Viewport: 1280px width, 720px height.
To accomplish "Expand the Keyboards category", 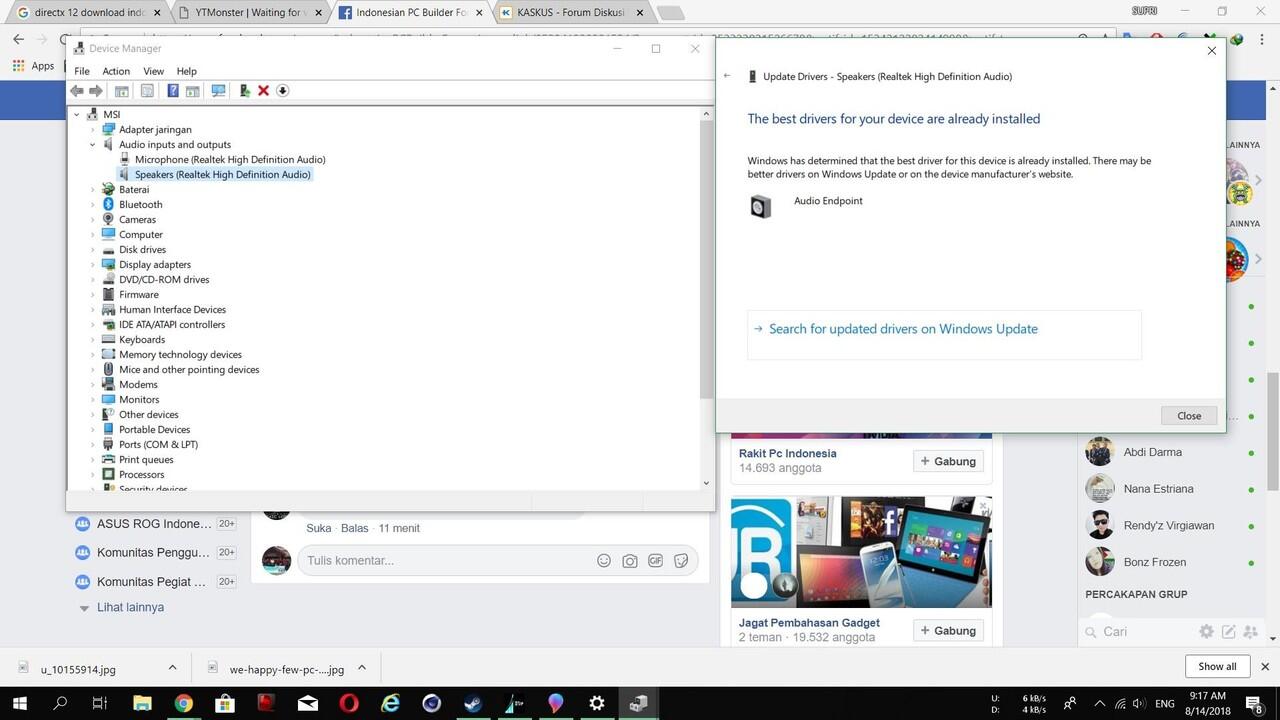I will [93, 340].
